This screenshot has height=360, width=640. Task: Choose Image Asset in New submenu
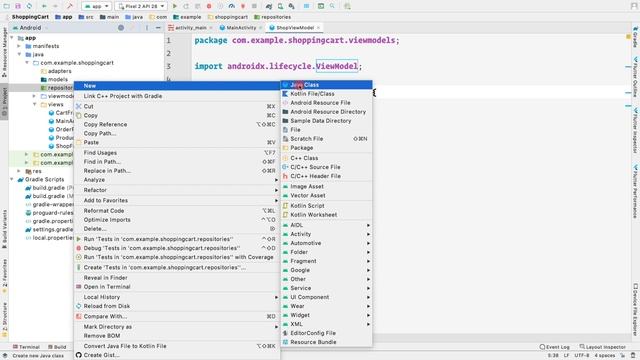point(327,187)
